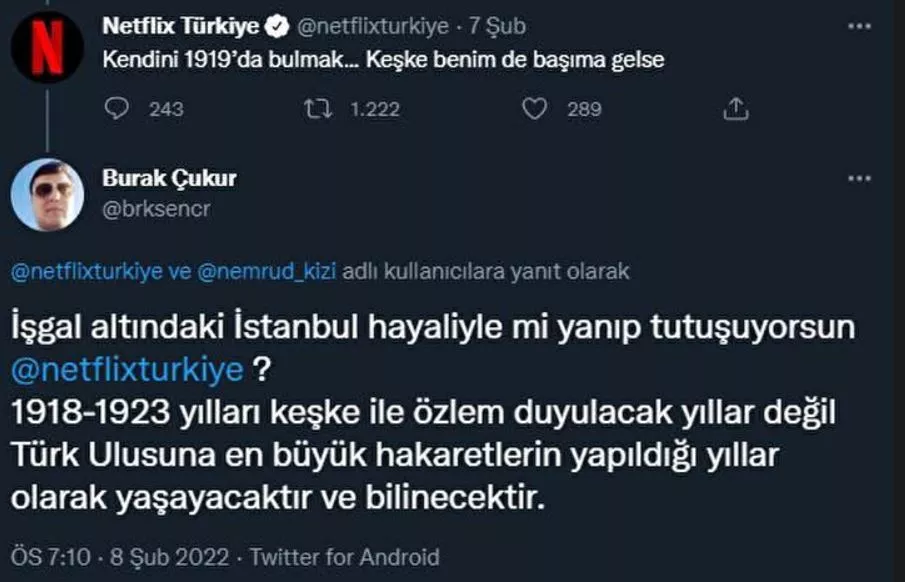
Task: Click the Burak Çukur display name
Action: pos(169,179)
